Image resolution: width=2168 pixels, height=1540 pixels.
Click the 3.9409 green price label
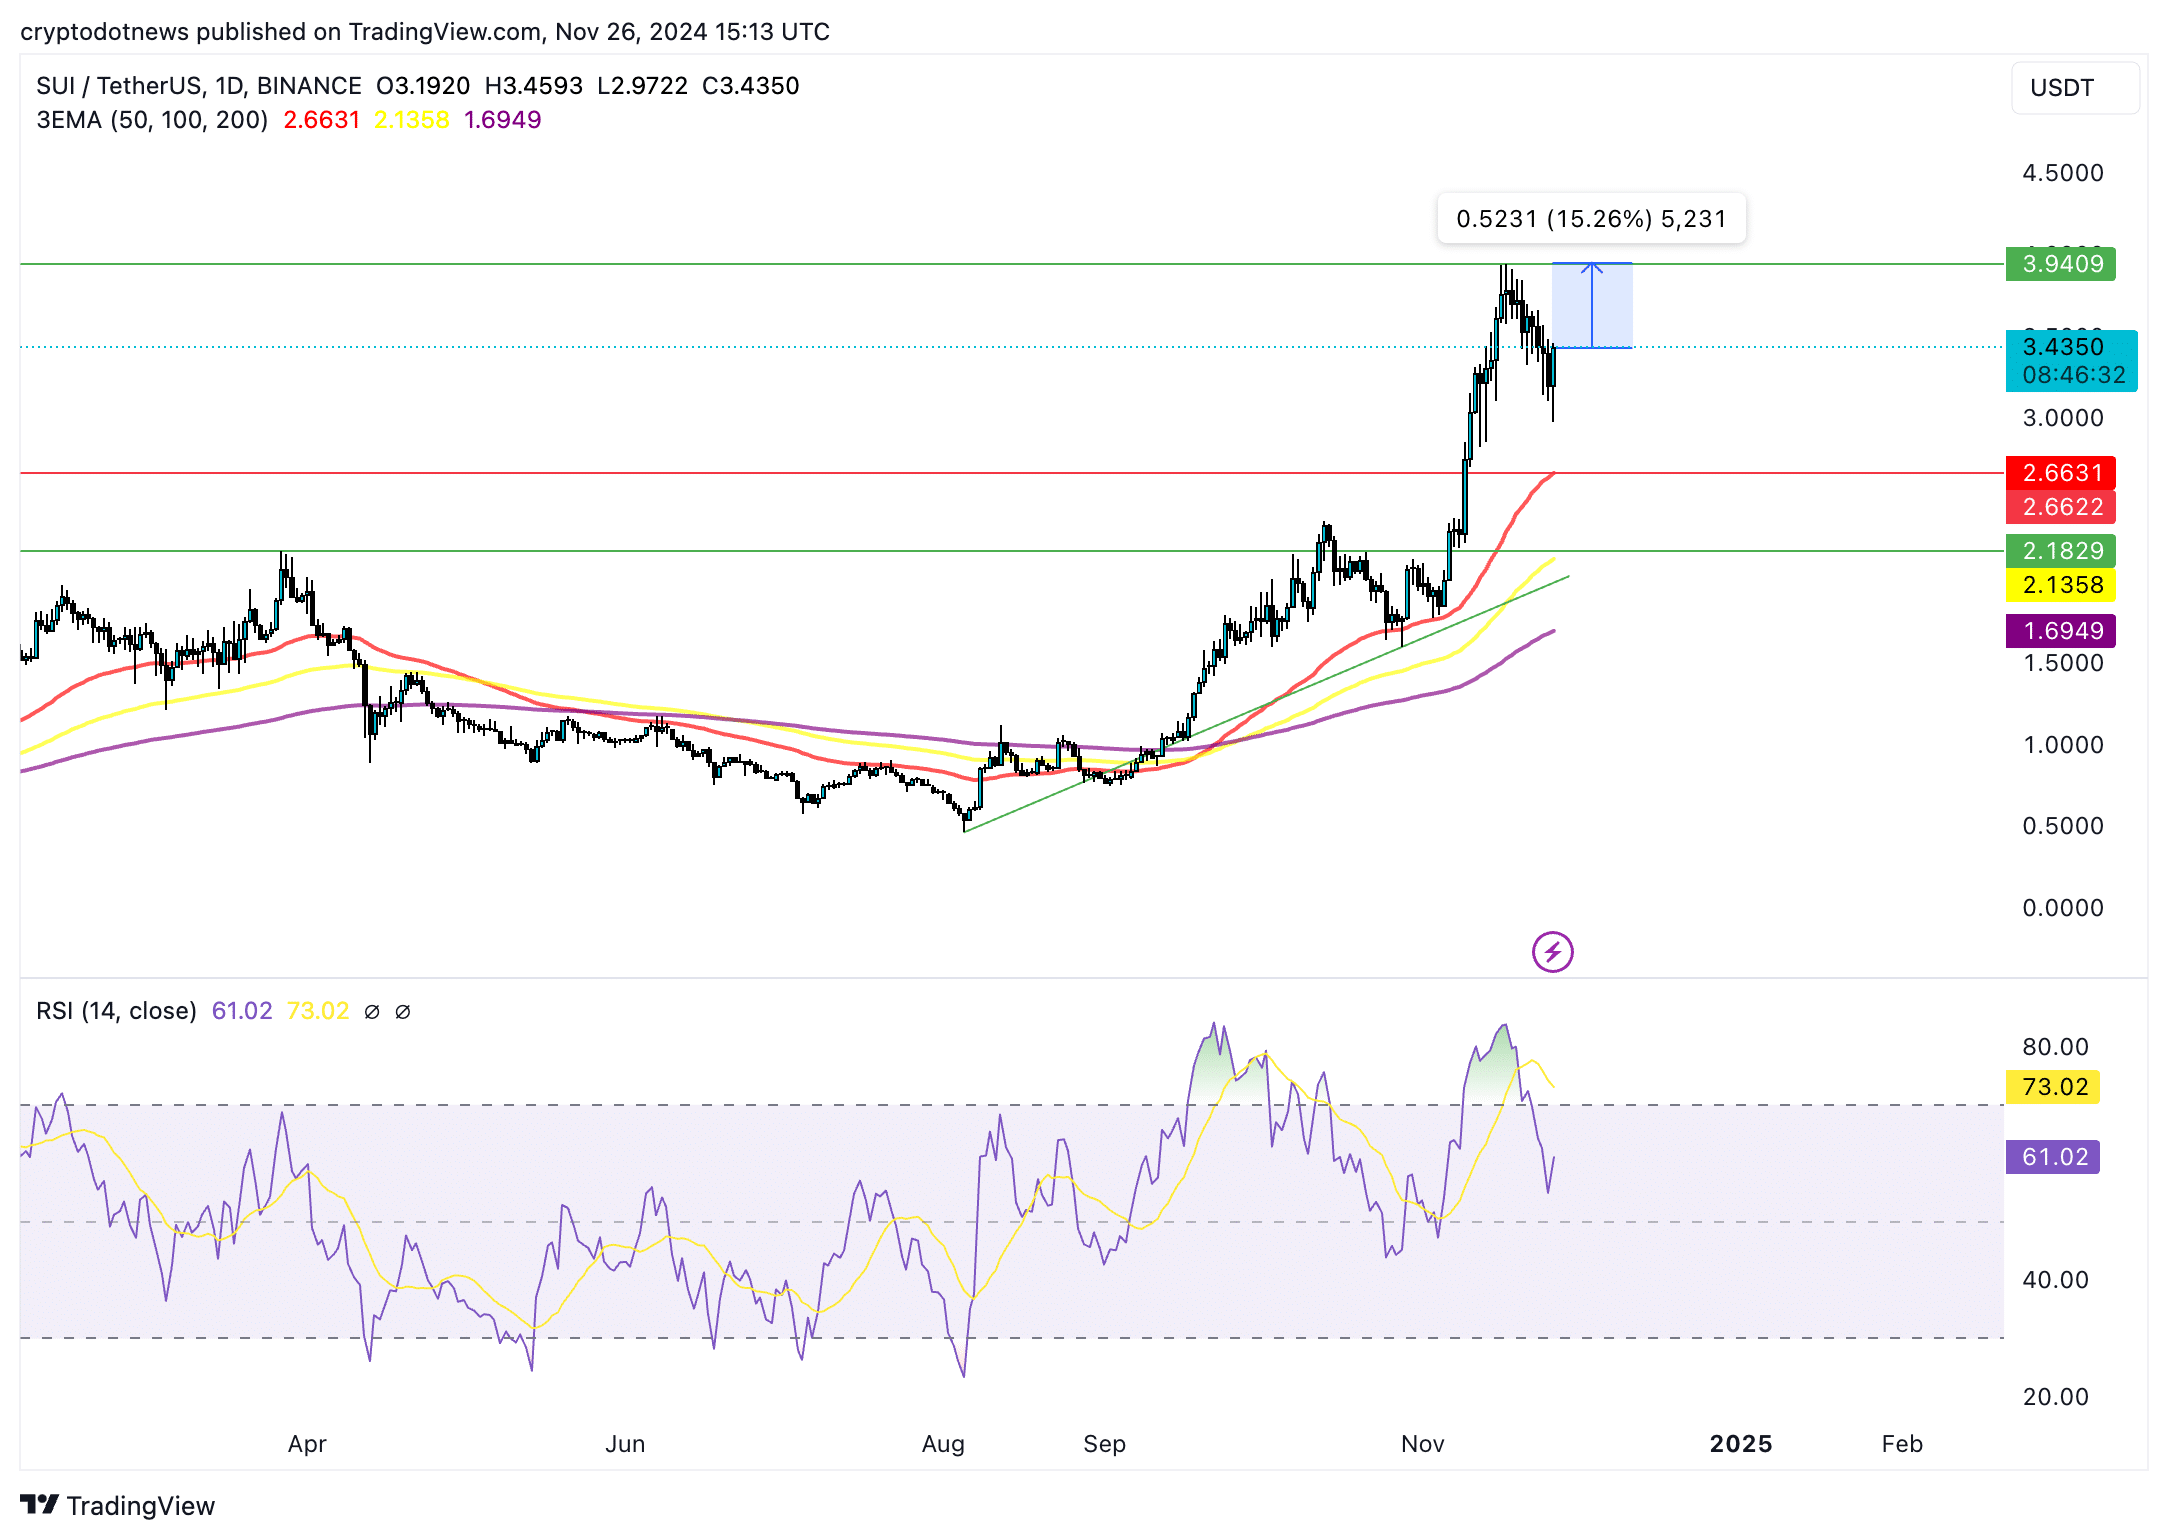[x=2060, y=264]
